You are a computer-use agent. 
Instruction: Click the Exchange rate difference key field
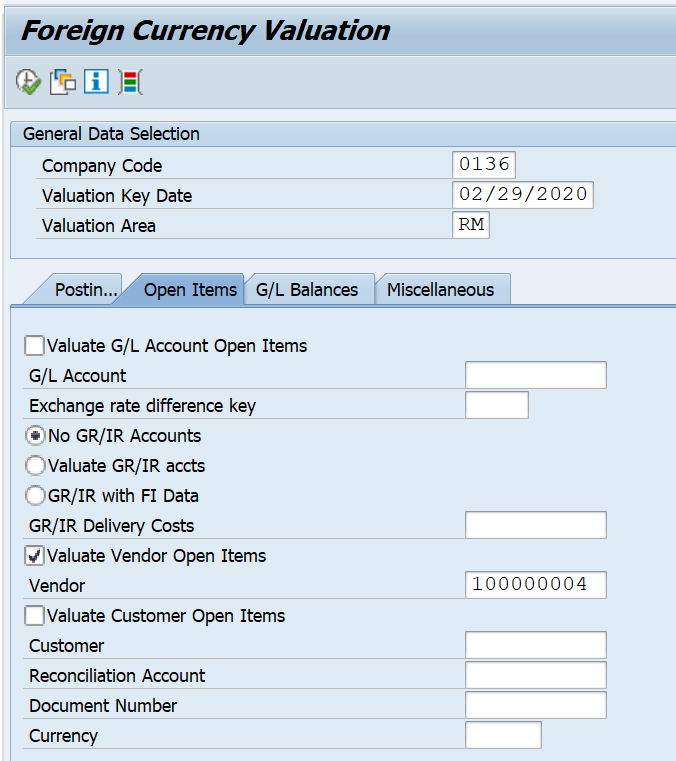tap(496, 405)
